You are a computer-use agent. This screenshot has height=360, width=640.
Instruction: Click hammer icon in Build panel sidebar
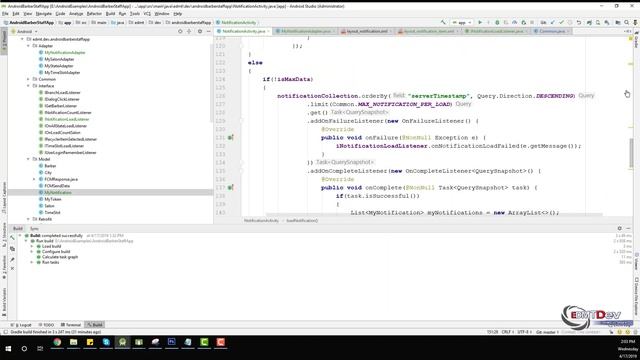(x=12, y=237)
